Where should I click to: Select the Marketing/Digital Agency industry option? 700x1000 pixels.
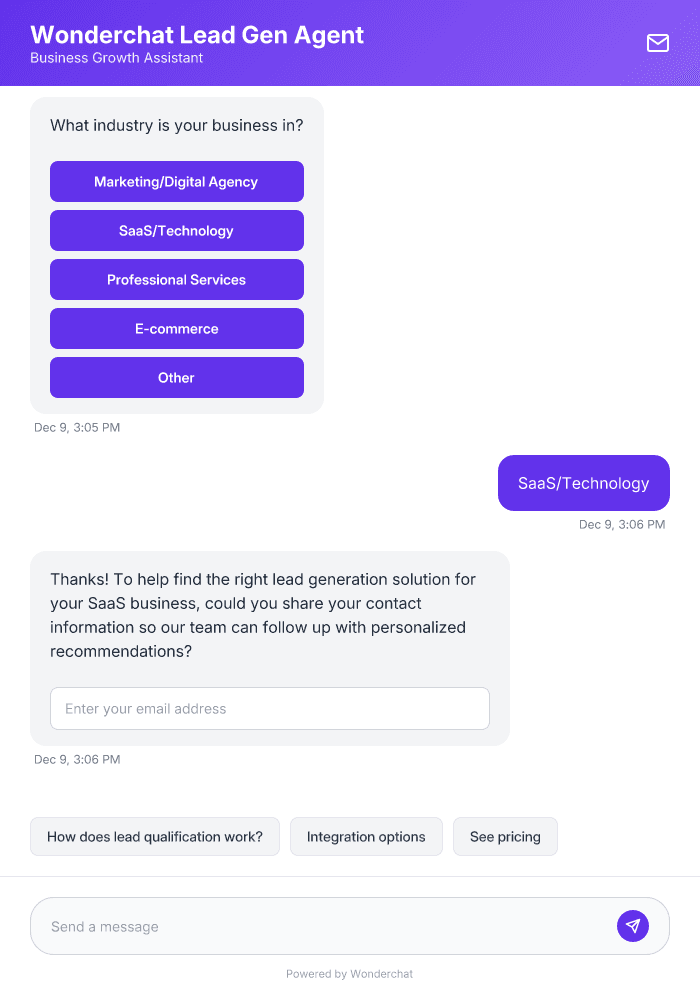tap(176, 181)
